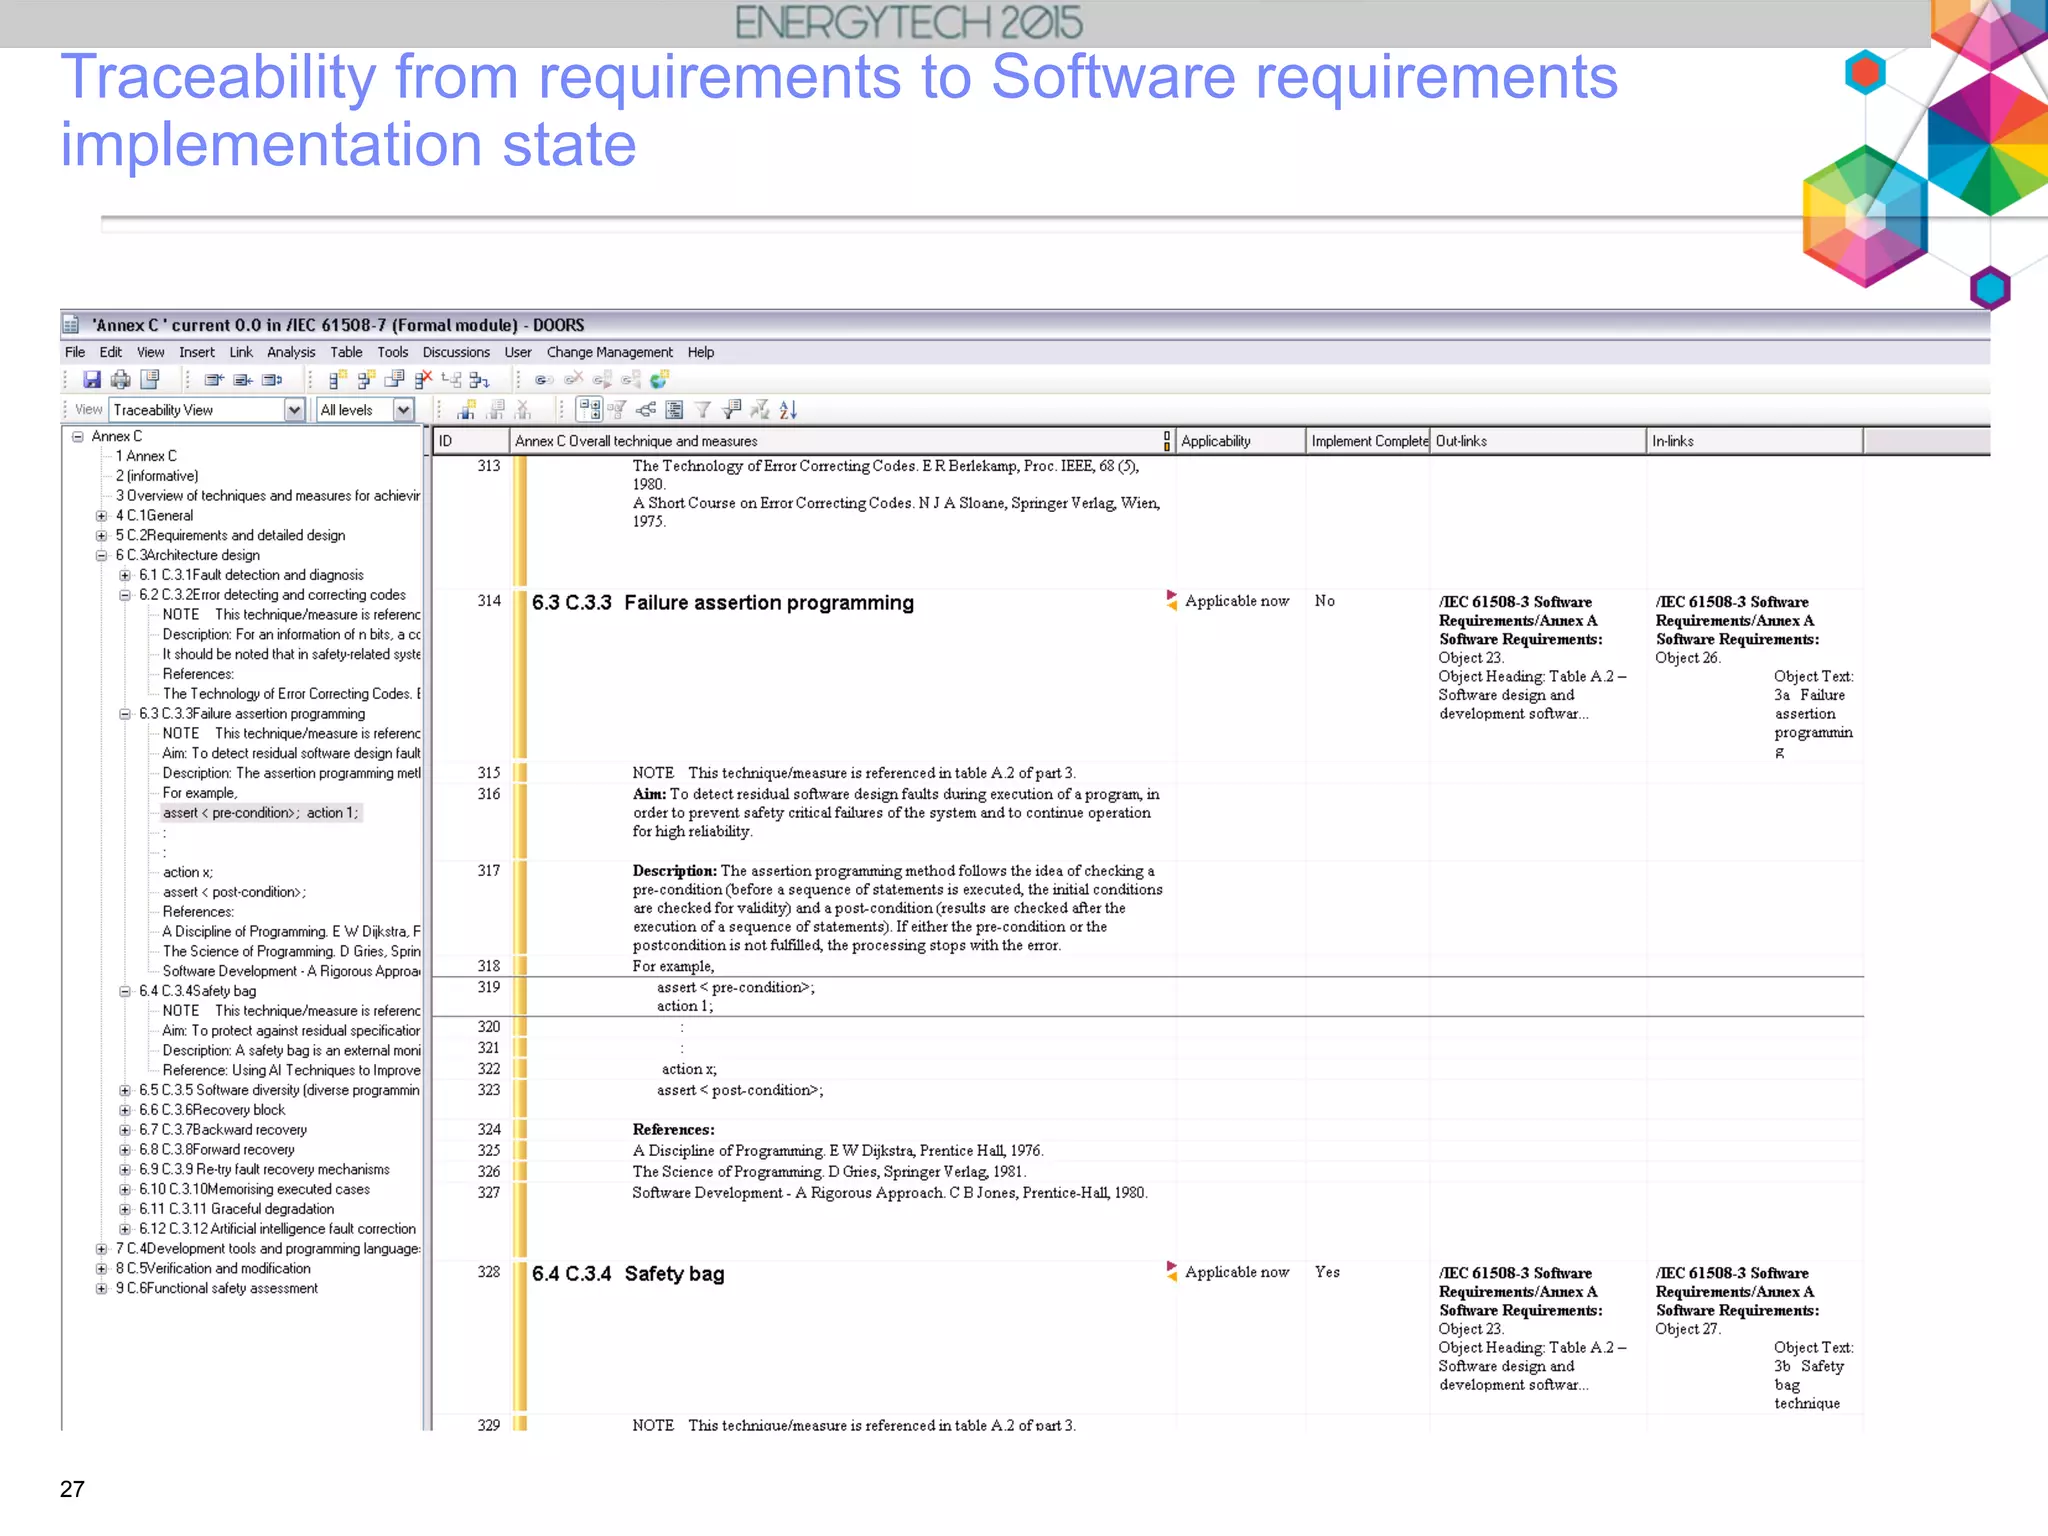Click the link arrow indicator on row 328
The width and height of the screenshot is (2048, 1536).
point(1171,1271)
